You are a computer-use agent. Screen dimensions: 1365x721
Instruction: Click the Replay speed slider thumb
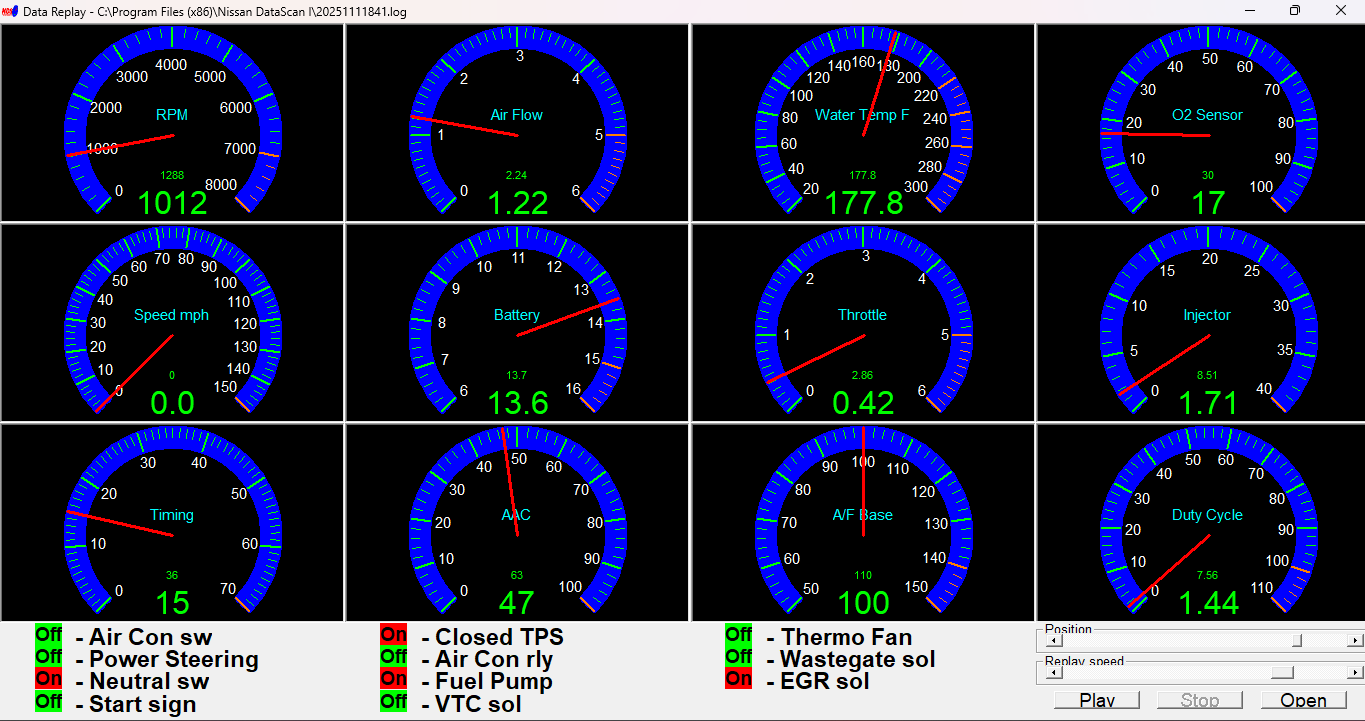pyautogui.click(x=1283, y=672)
